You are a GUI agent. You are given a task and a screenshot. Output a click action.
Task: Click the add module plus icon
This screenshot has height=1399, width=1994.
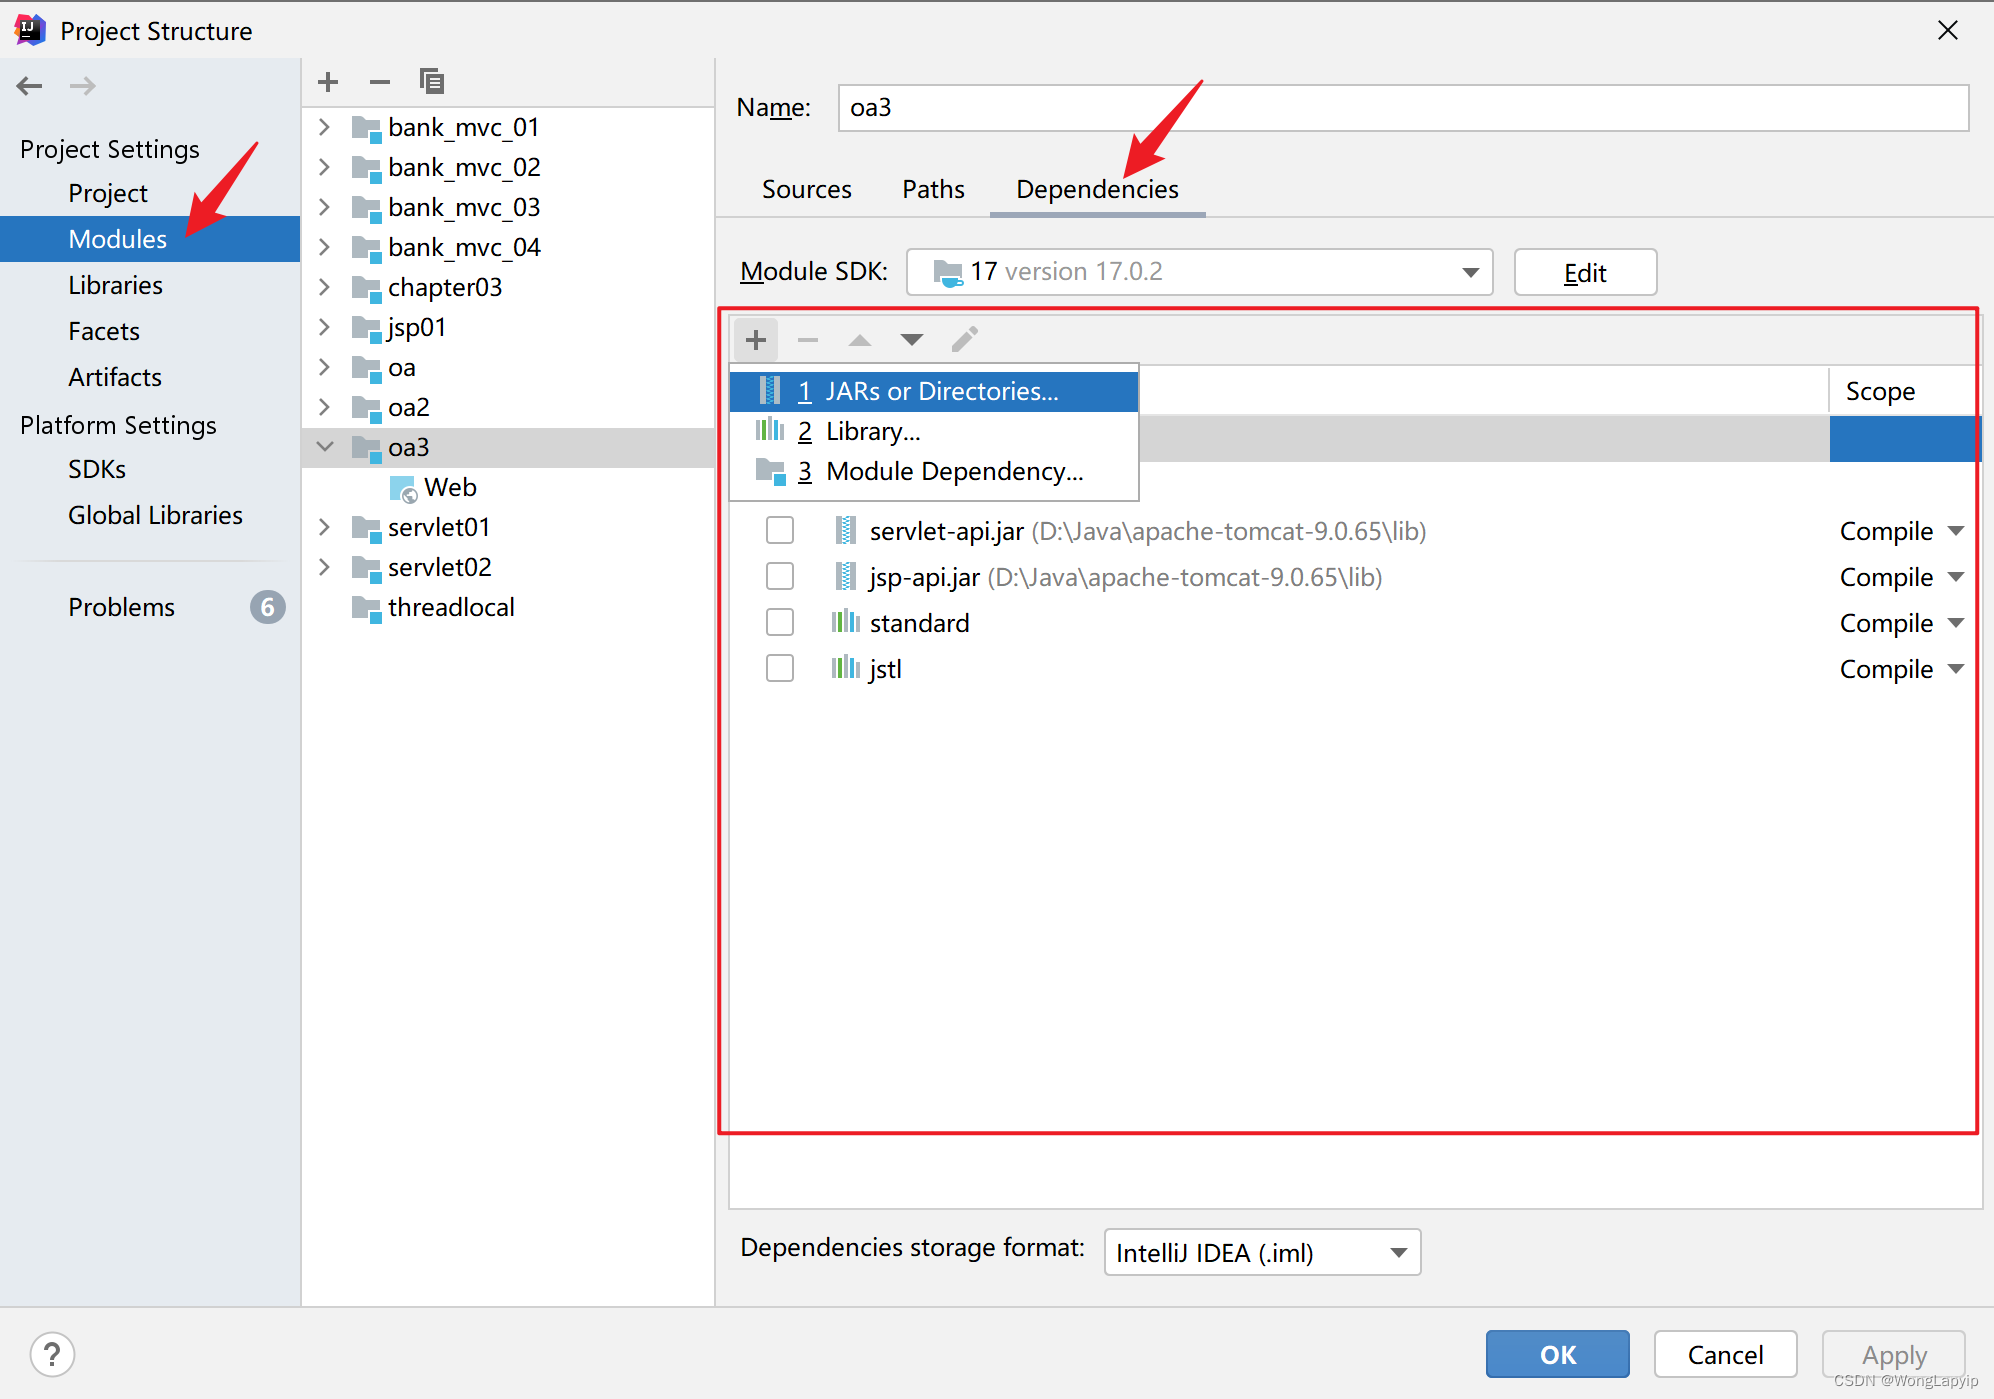328,82
